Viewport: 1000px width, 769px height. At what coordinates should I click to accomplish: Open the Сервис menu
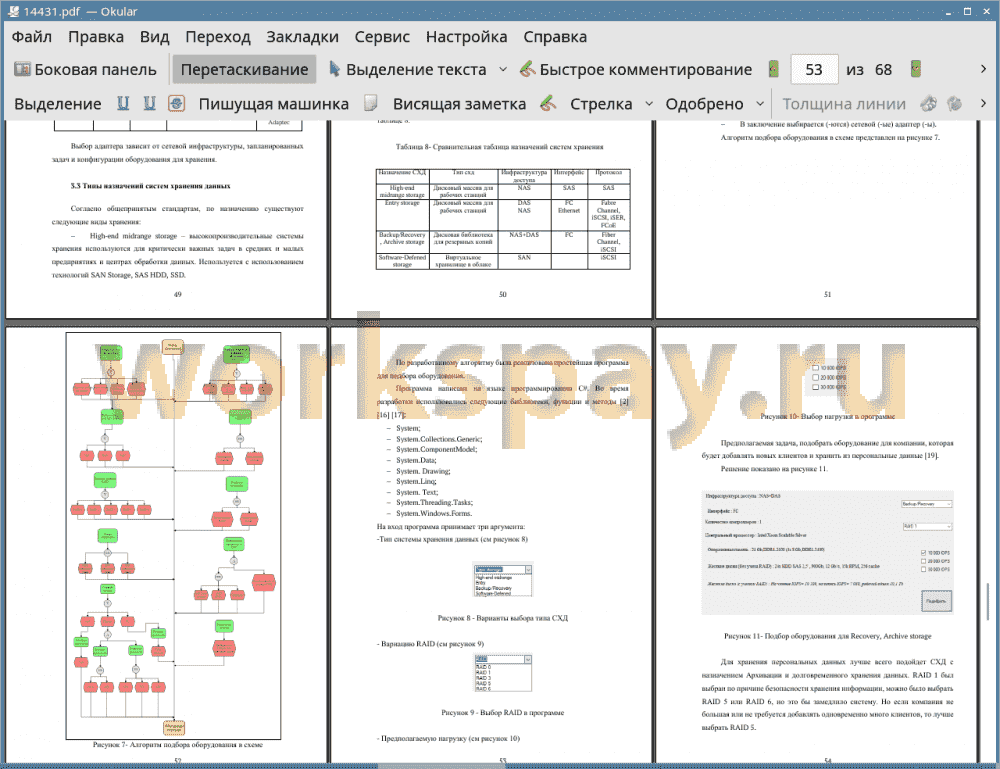coord(382,37)
